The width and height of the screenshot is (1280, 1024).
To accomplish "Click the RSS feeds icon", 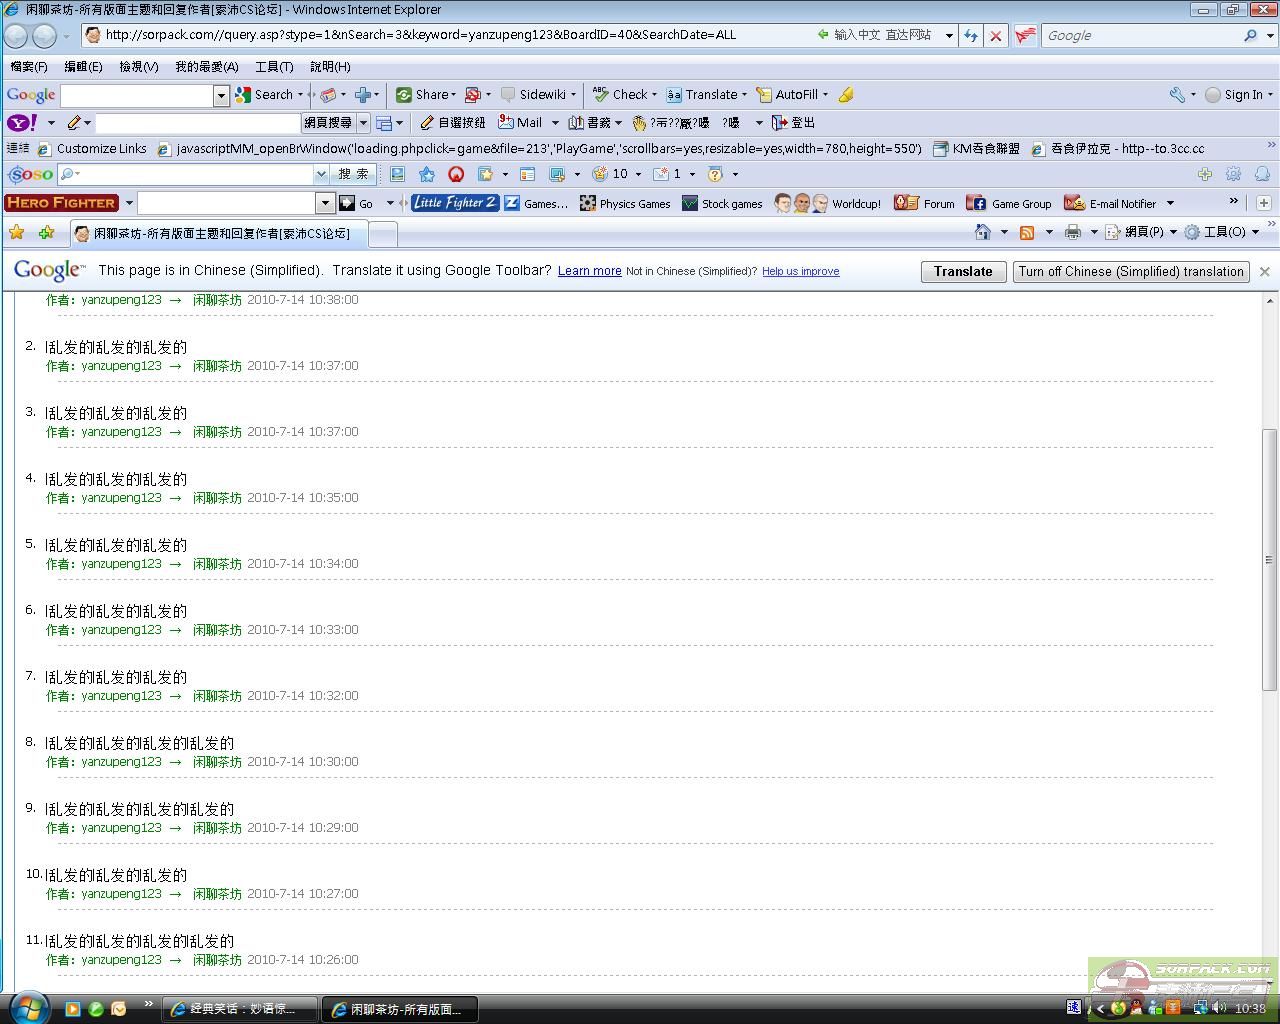I will coord(1027,232).
